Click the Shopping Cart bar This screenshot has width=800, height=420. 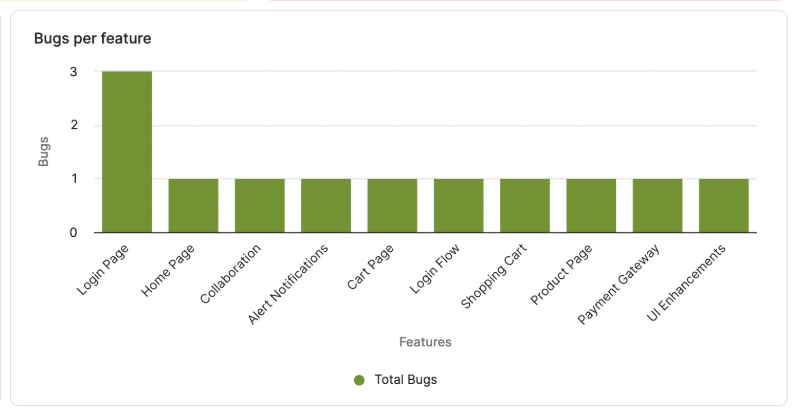click(525, 206)
